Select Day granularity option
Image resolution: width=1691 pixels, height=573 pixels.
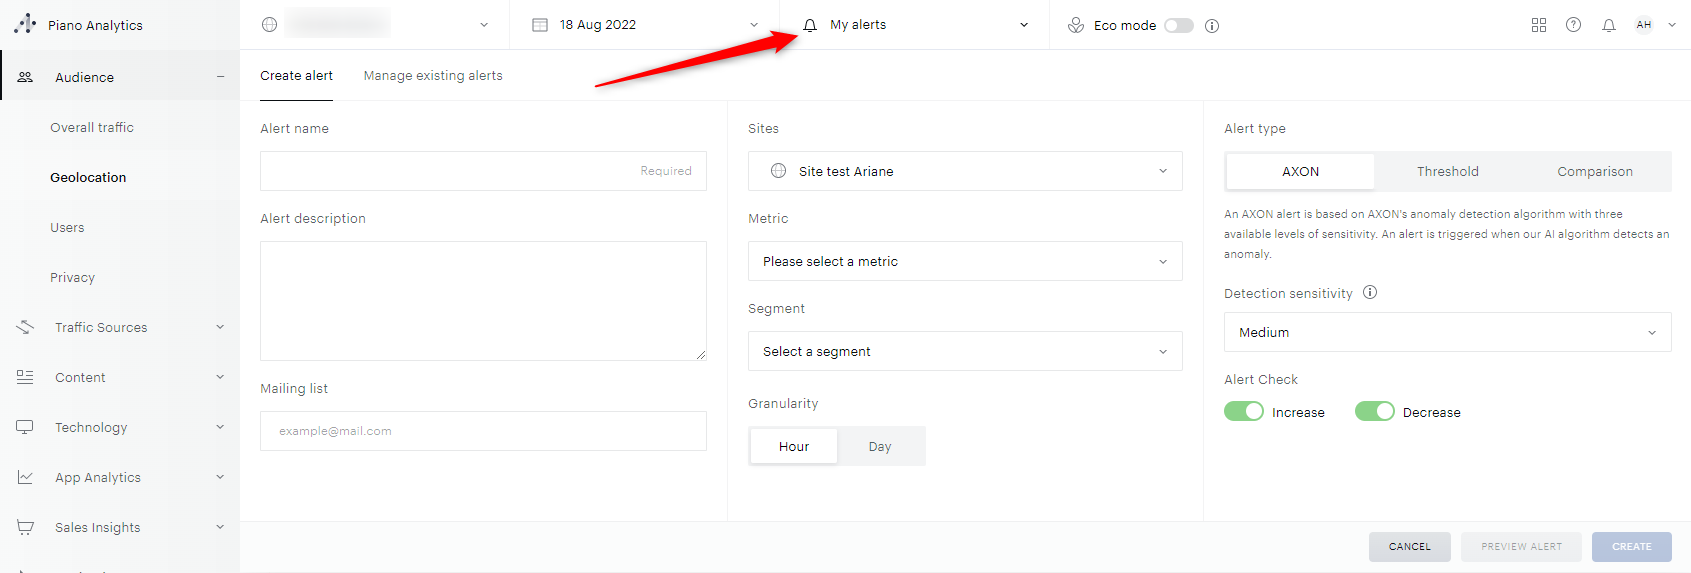click(879, 447)
